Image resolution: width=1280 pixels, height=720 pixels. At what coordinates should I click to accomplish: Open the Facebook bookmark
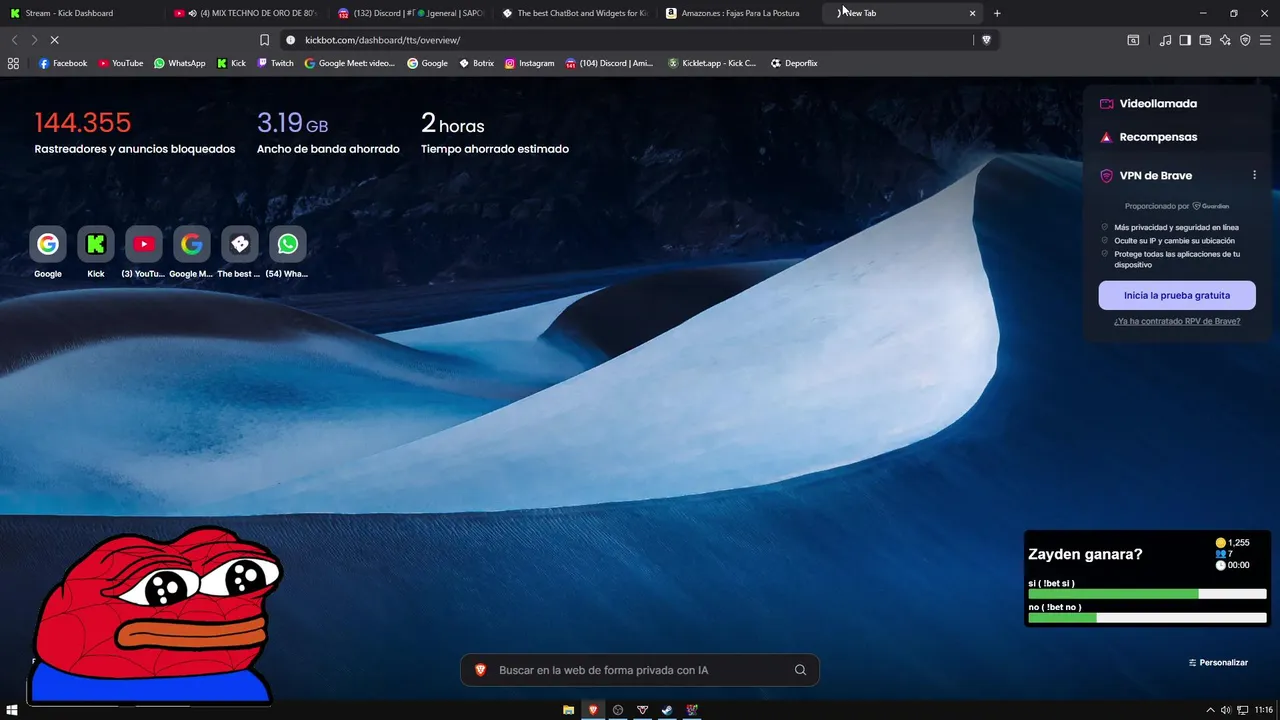[x=63, y=63]
